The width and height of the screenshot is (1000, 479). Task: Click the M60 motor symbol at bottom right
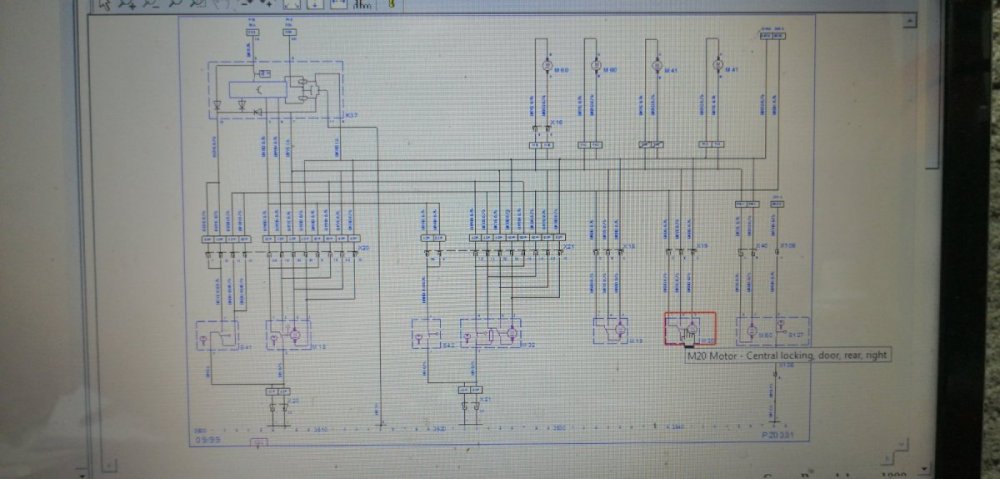pos(751,330)
